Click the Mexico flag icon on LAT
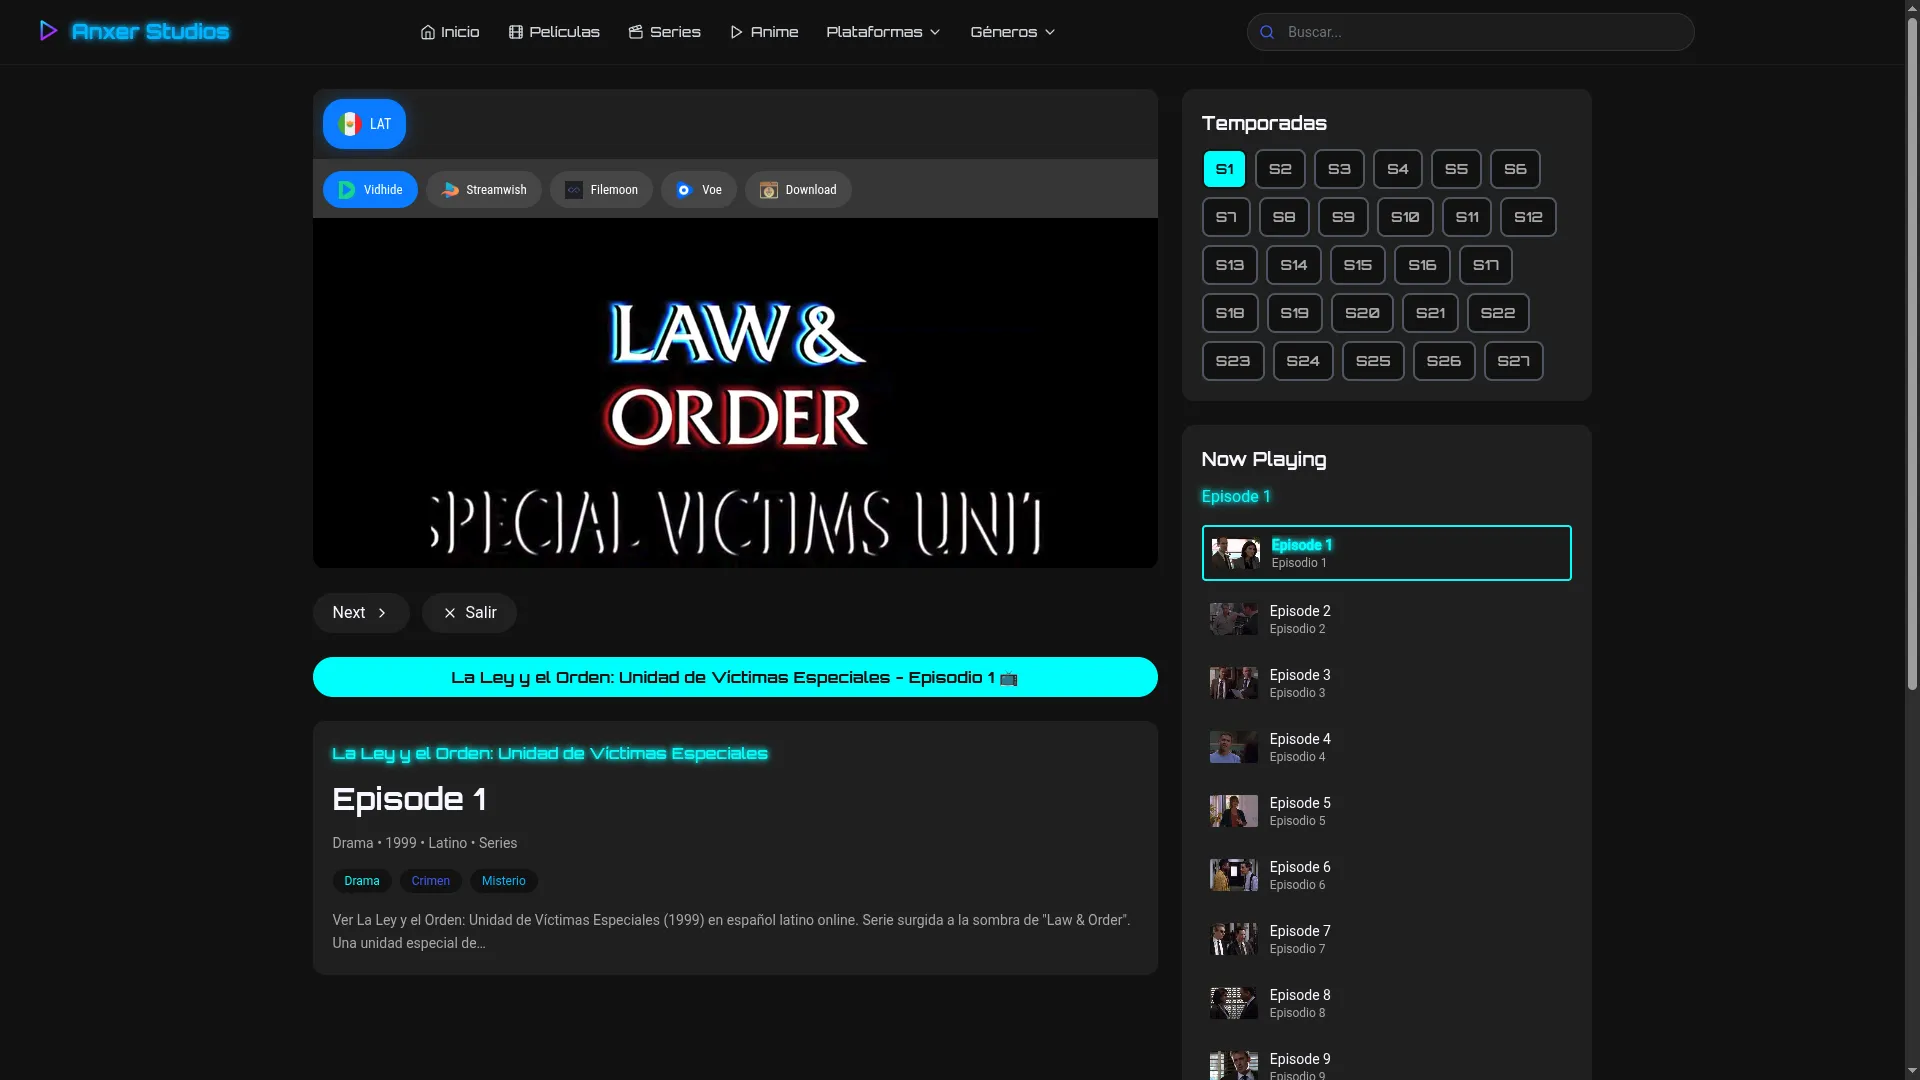 coord(350,124)
